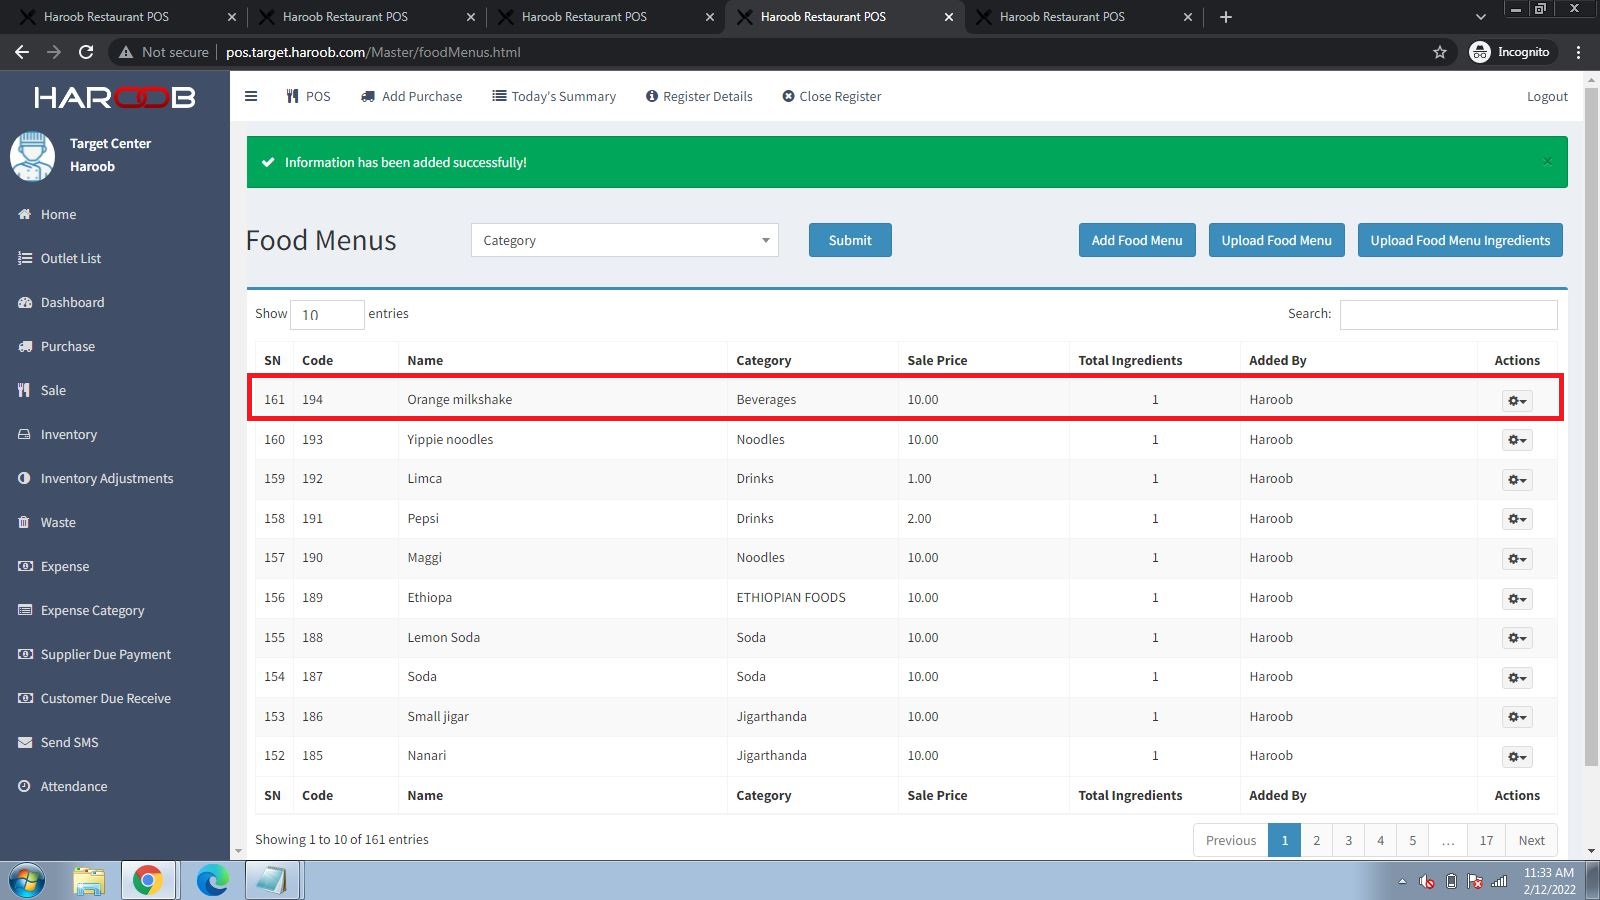Click Waste trash icon in sidebar
This screenshot has height=900, width=1600.
pos(24,522)
